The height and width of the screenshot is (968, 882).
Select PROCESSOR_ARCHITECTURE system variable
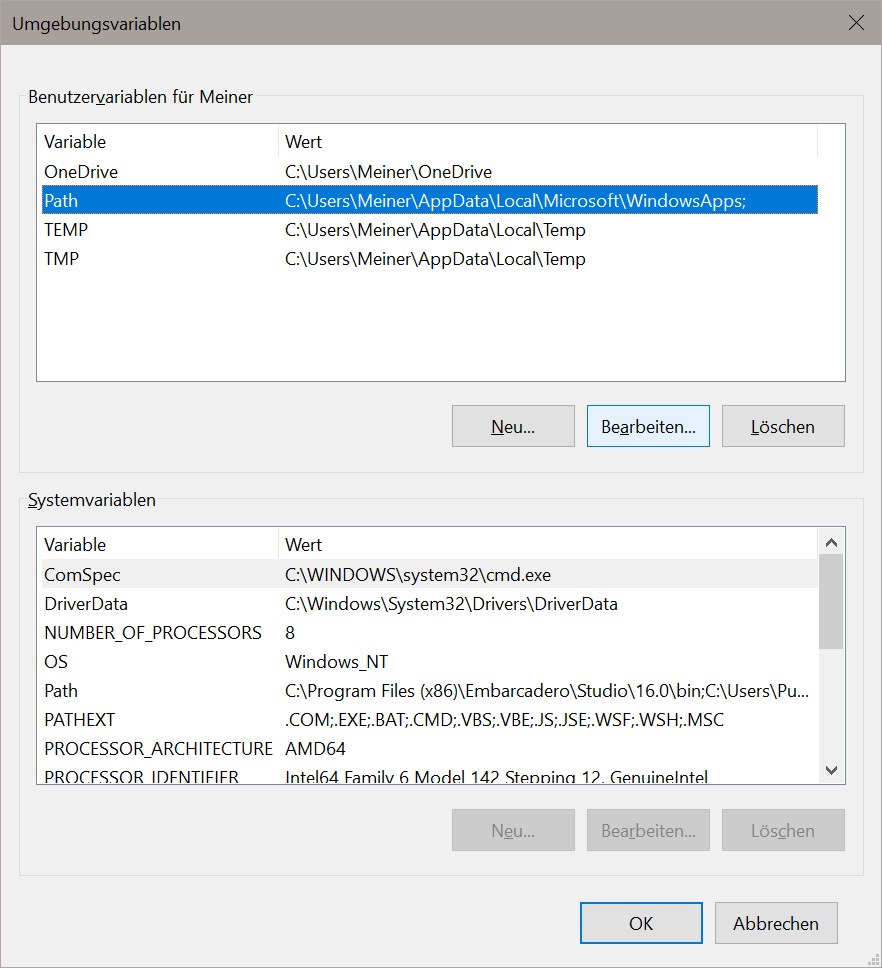(x=158, y=749)
